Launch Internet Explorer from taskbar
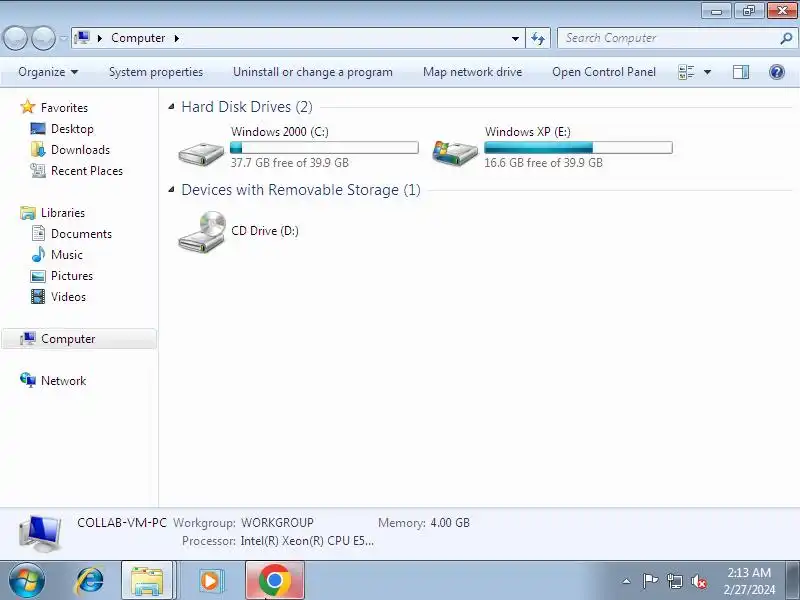800x600 pixels. click(90, 581)
